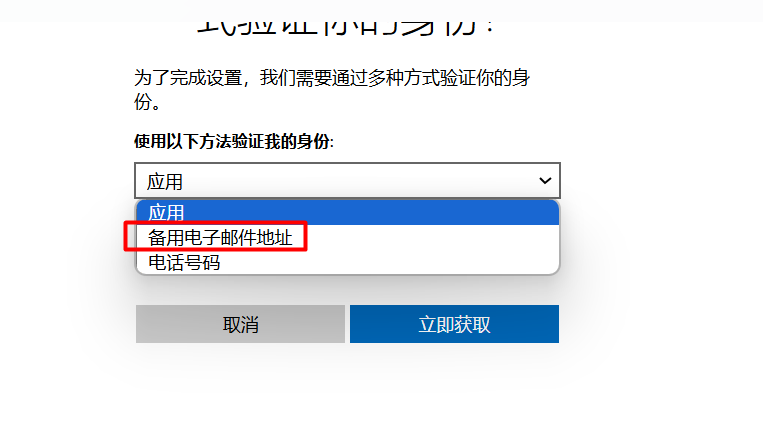Click the partially visible page heading
Screen dimensions: 763x437
(345, 28)
